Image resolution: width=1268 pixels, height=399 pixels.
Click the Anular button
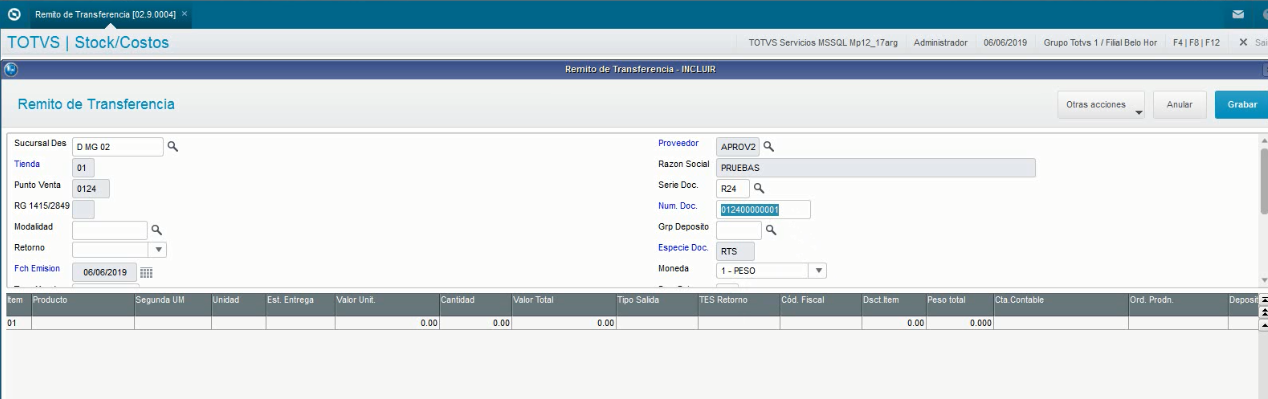tap(1179, 104)
